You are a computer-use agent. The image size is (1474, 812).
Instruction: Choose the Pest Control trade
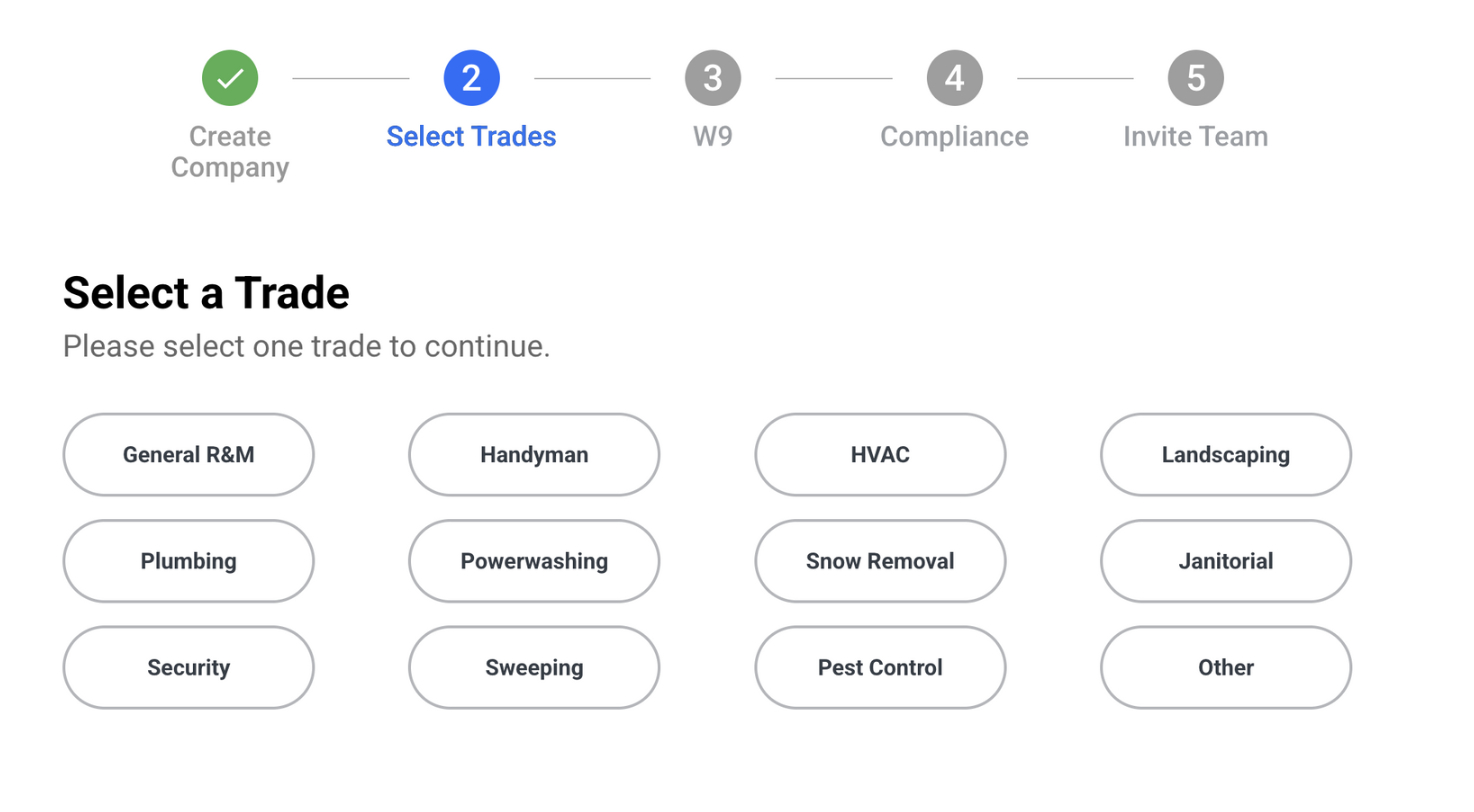(x=879, y=668)
